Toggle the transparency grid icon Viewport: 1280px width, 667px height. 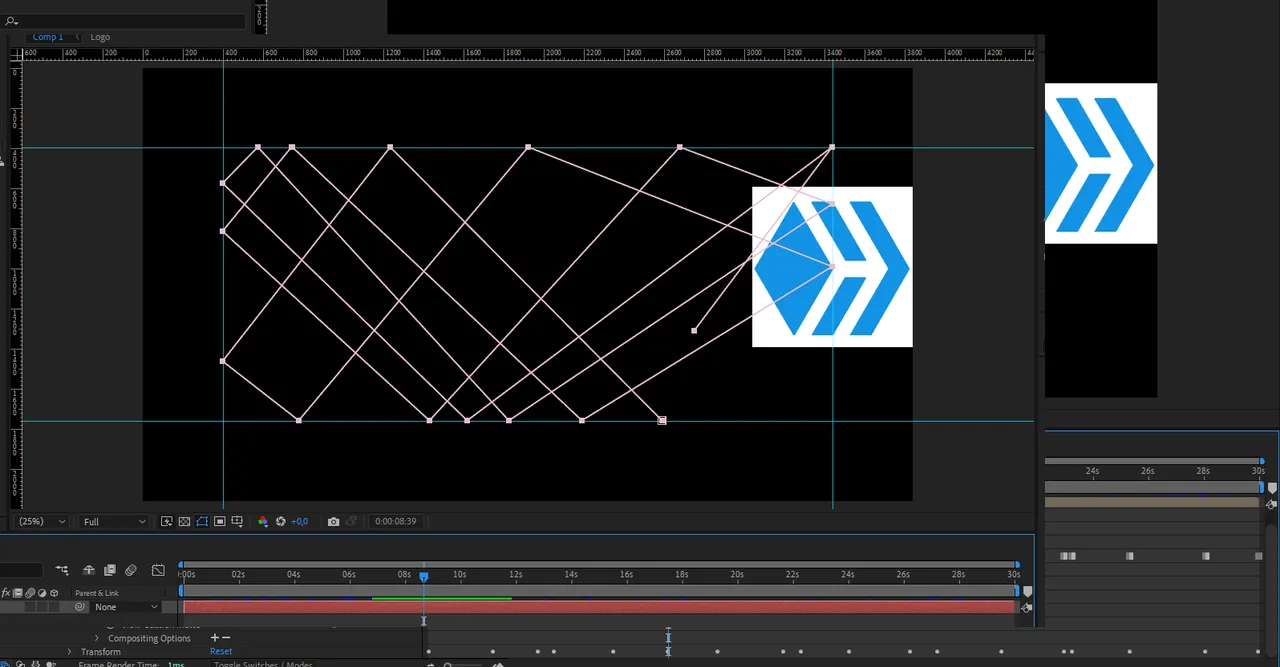184,522
